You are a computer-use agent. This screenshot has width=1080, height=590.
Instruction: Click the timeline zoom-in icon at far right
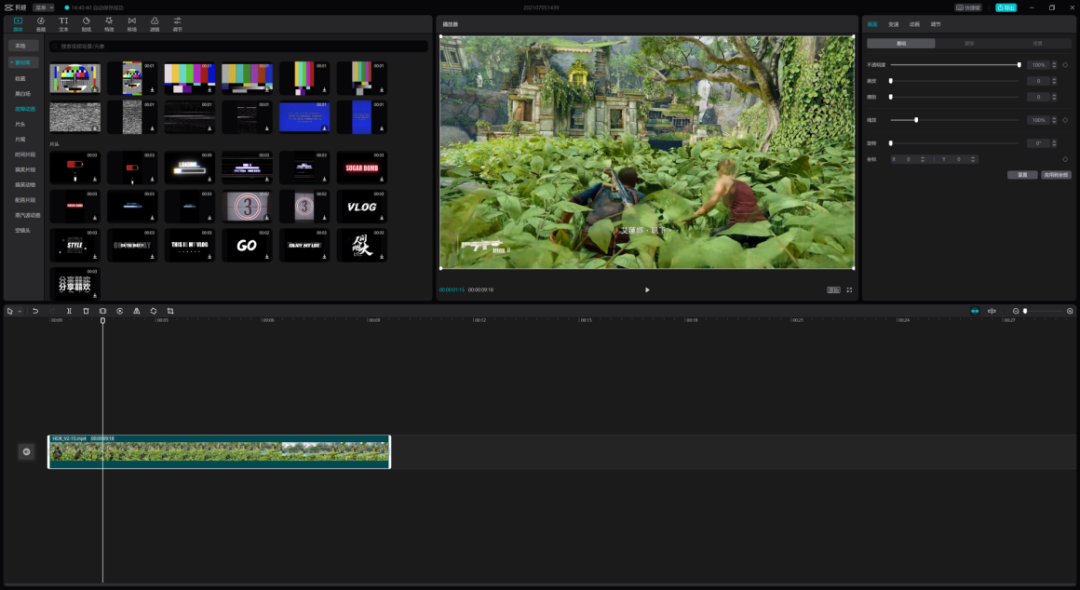tap(1070, 311)
